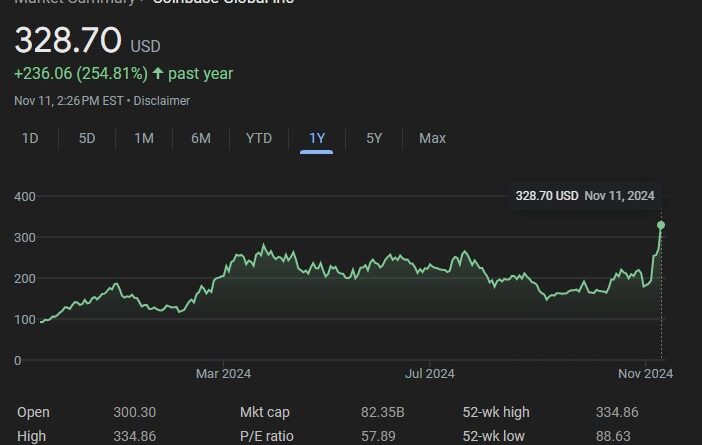Click the green up arrow icon
Viewport: 702px width, 445px height.
(158, 73)
